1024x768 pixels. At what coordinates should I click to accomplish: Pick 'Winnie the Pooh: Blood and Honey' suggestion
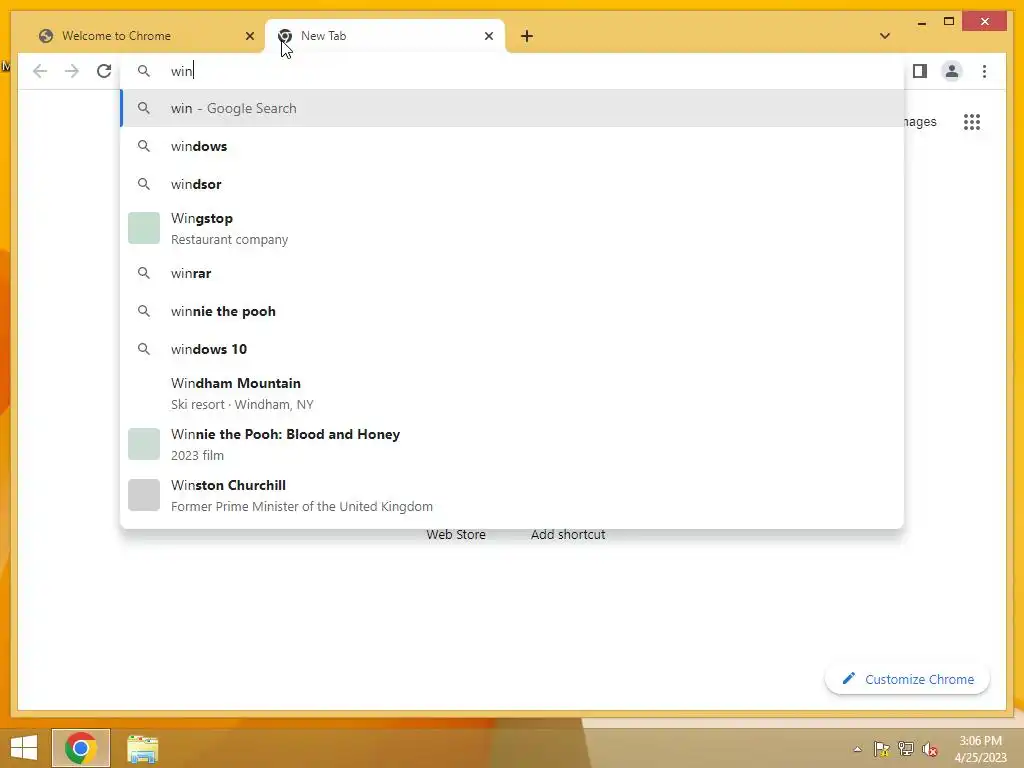[x=513, y=444]
